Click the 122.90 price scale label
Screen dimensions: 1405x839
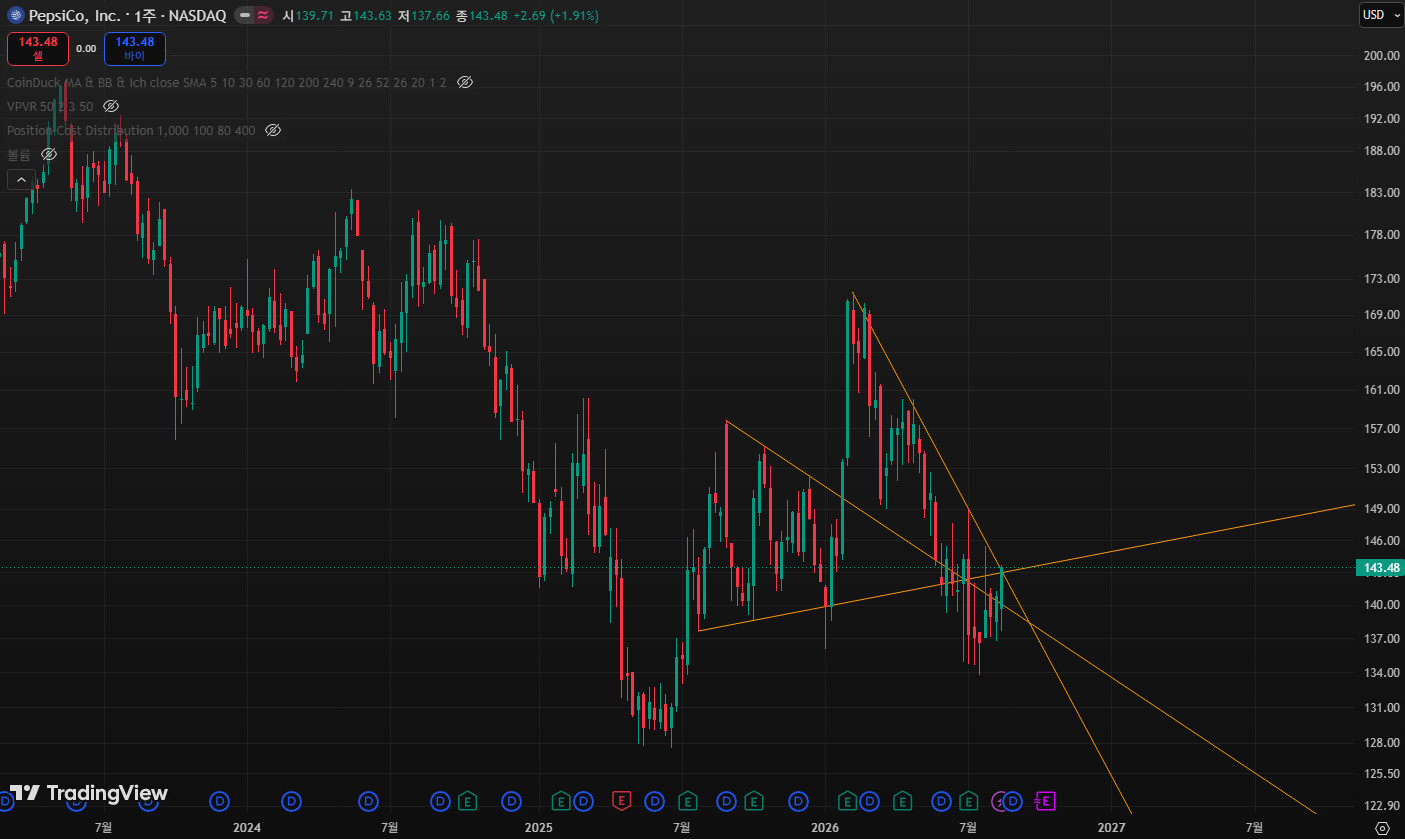1380,805
